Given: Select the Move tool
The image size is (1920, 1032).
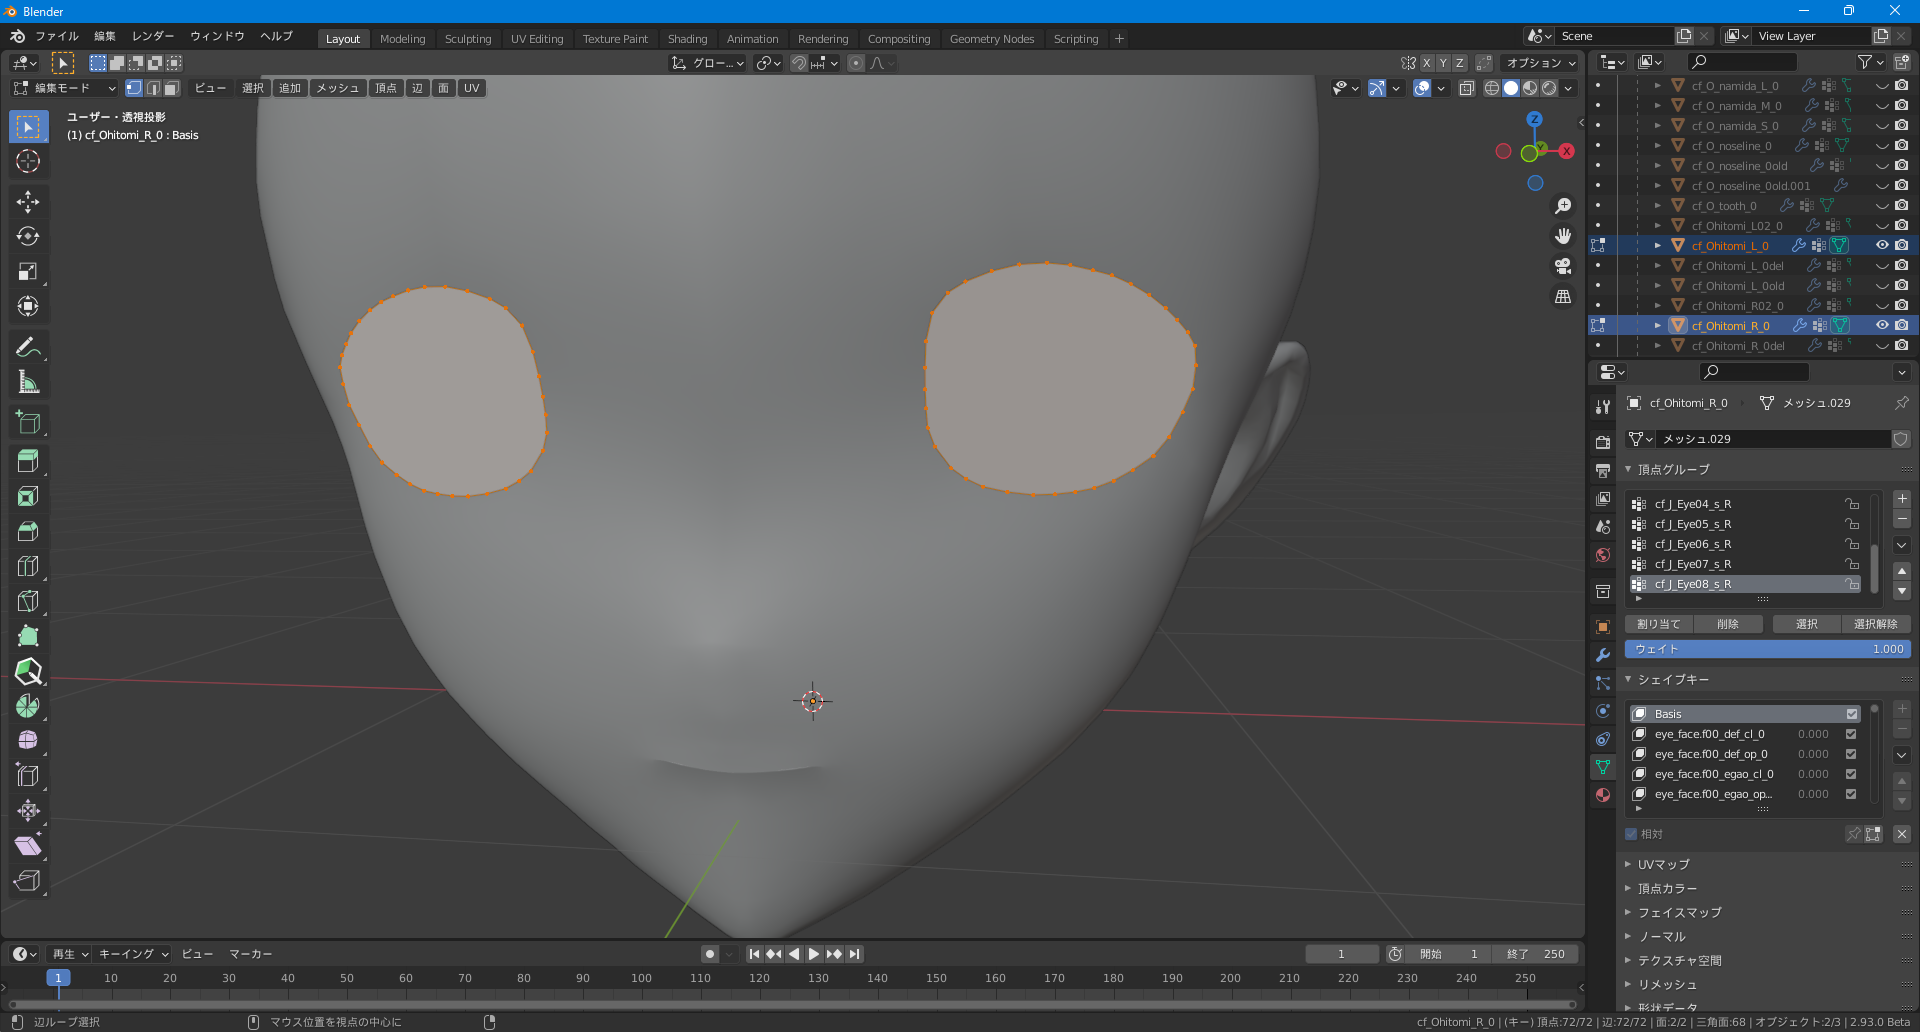Looking at the screenshot, I should (28, 202).
